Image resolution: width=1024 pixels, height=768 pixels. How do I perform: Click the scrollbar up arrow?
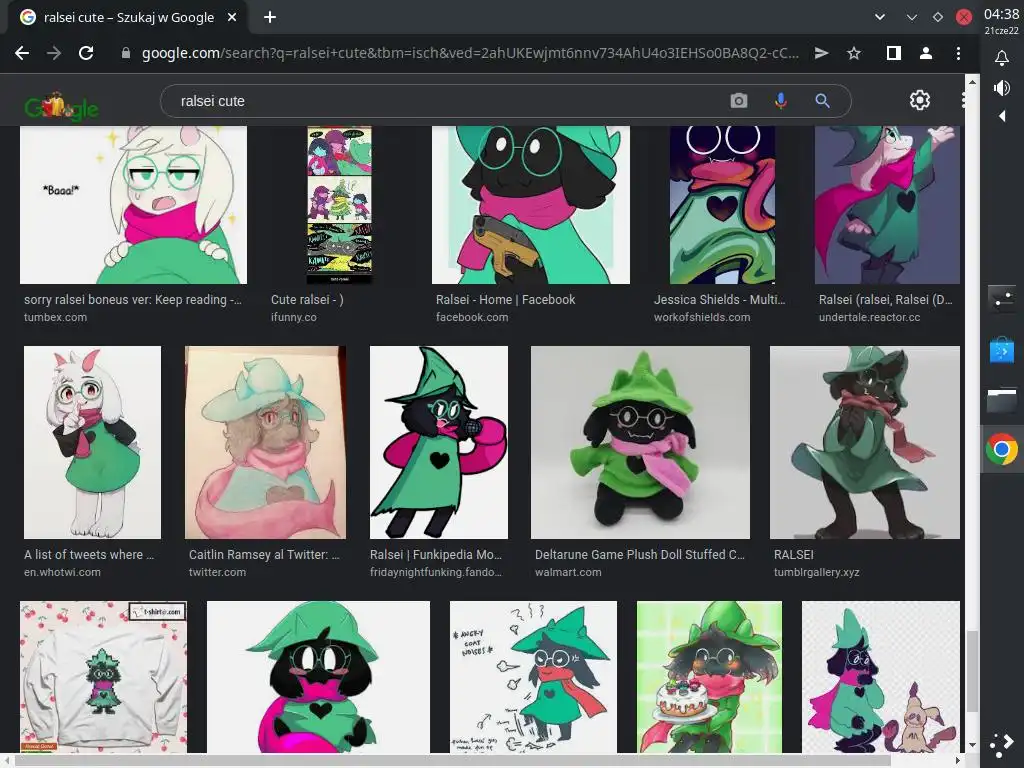pyautogui.click(x=972, y=82)
